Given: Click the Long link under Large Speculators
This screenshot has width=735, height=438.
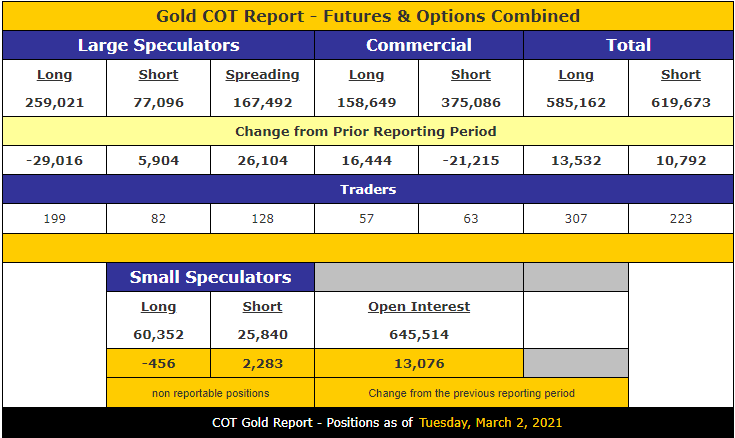Looking at the screenshot, I should point(54,75).
